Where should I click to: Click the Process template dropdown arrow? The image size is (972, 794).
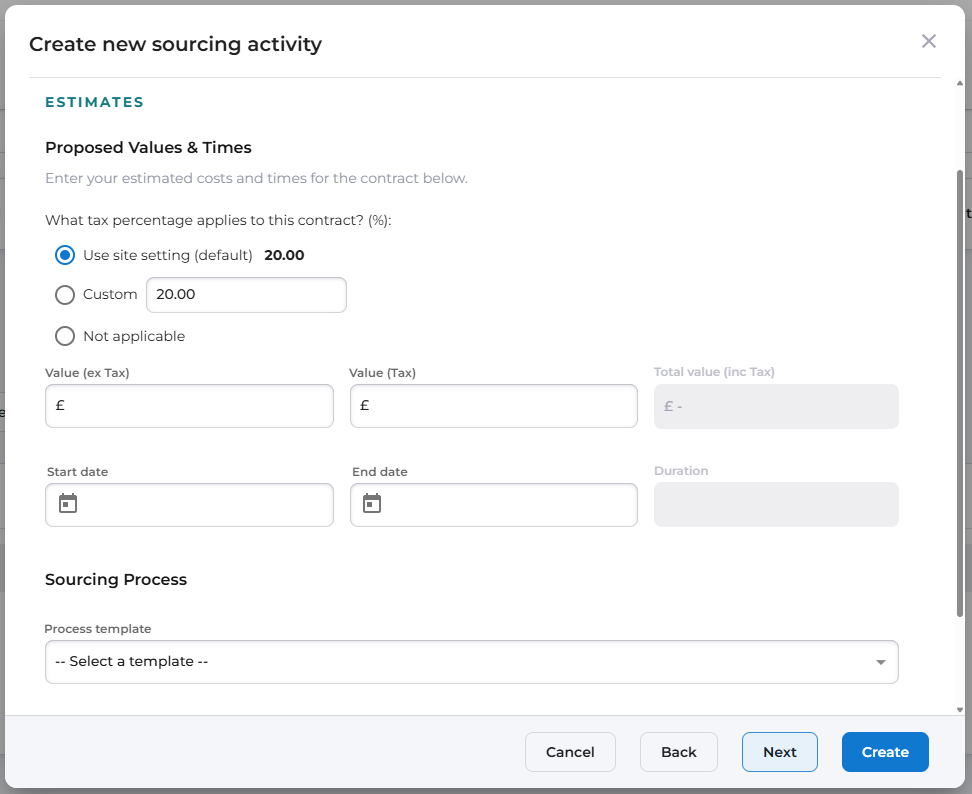click(x=880, y=662)
